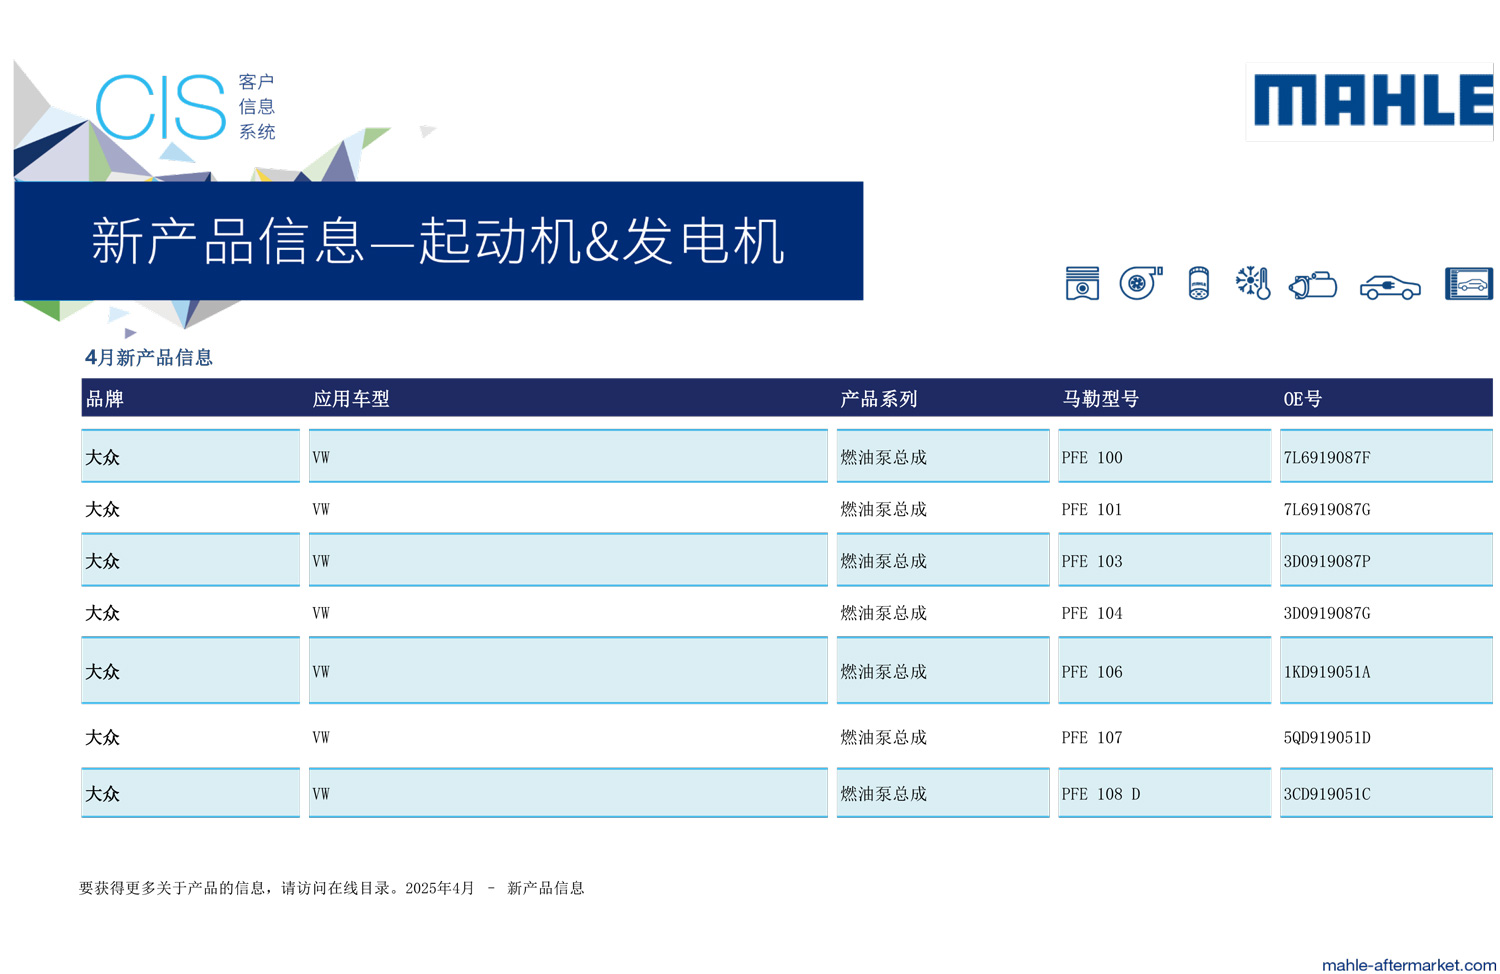Click OE number 1KD919051A
Image resolution: width=1500 pixels, height=974 pixels.
(1326, 672)
